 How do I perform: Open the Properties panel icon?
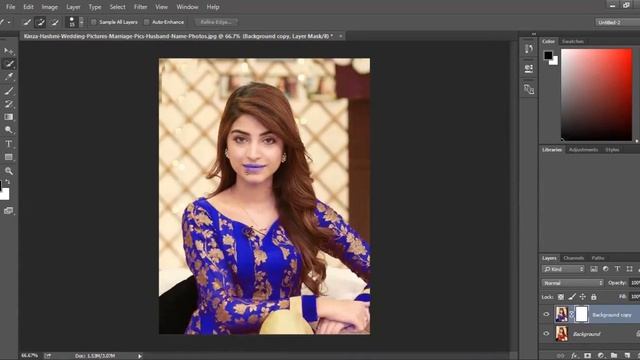[x=529, y=68]
